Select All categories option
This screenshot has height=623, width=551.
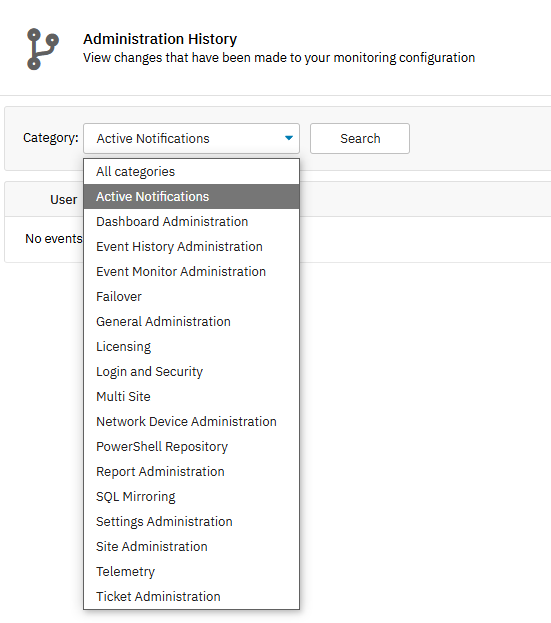(191, 172)
